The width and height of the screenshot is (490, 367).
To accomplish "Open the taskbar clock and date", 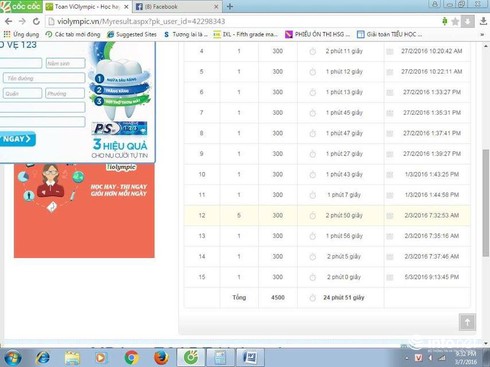I will [466, 358].
